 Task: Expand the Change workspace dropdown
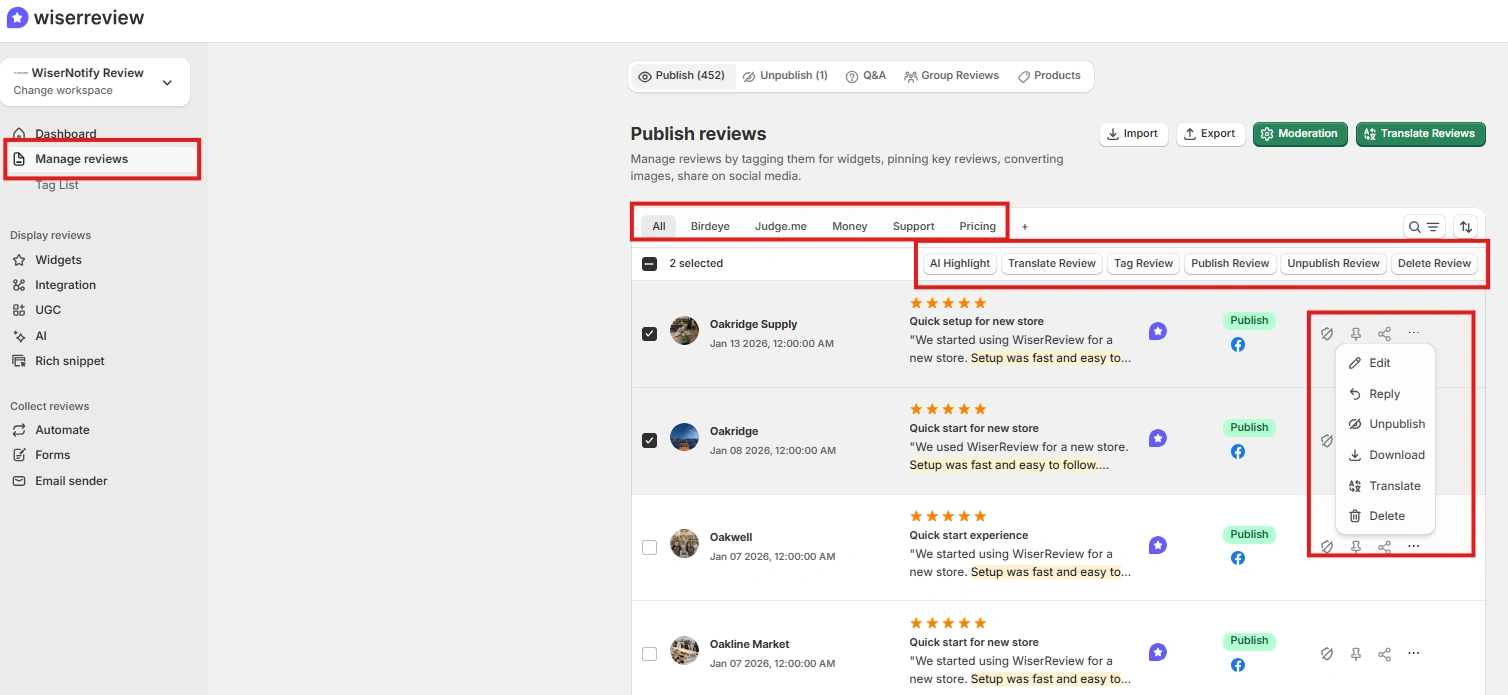tap(167, 83)
